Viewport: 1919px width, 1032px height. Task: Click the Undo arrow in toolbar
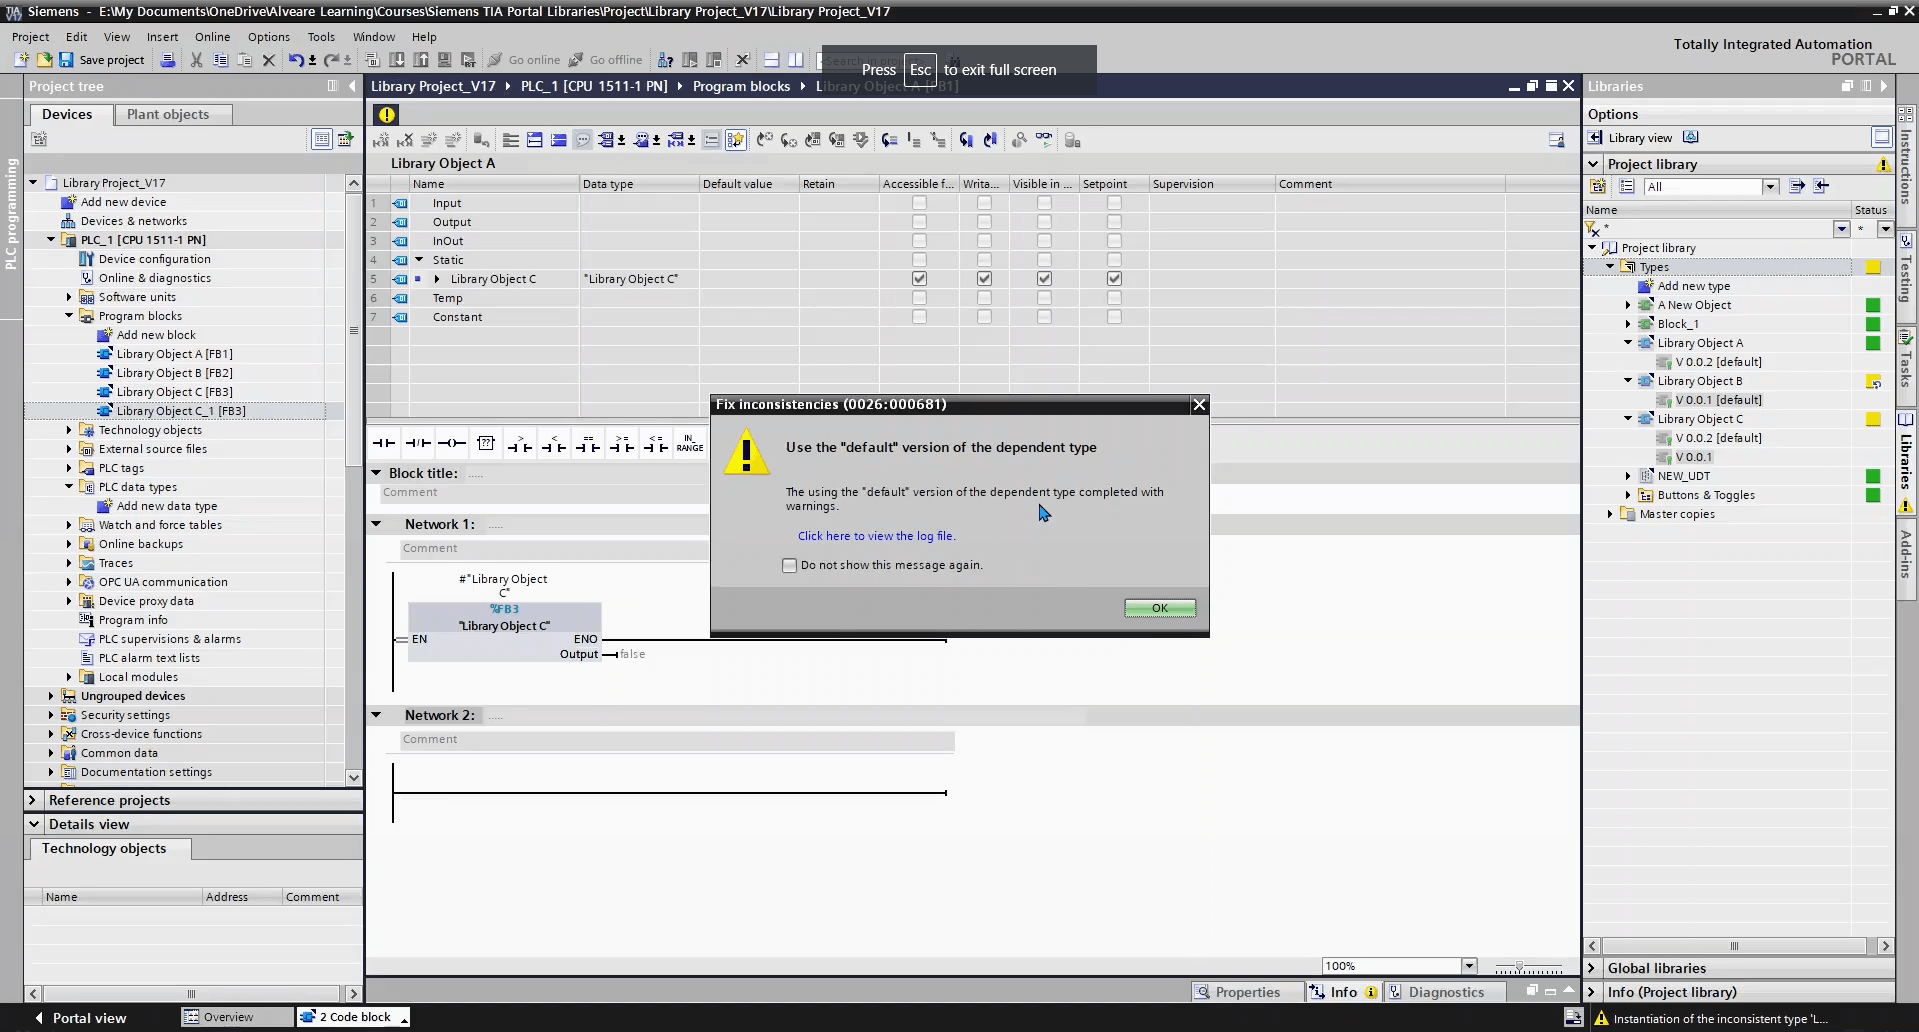click(x=295, y=60)
